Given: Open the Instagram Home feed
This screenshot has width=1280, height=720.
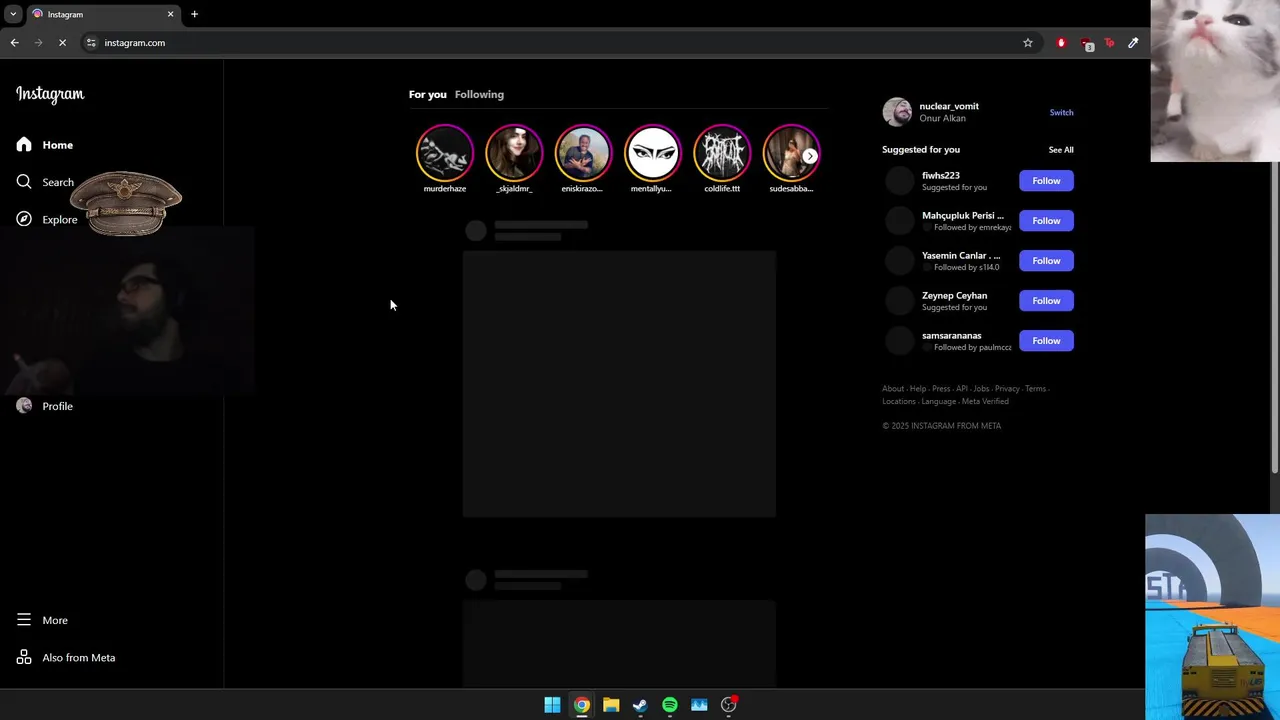Looking at the screenshot, I should point(45,145).
